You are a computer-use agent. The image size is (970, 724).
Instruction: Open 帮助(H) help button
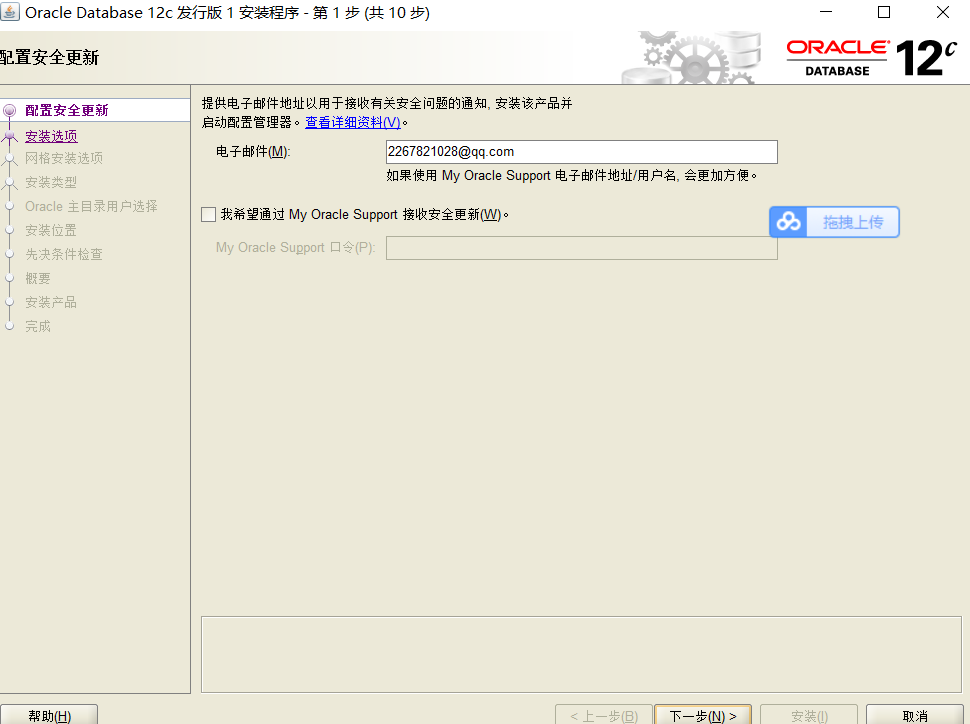49,715
